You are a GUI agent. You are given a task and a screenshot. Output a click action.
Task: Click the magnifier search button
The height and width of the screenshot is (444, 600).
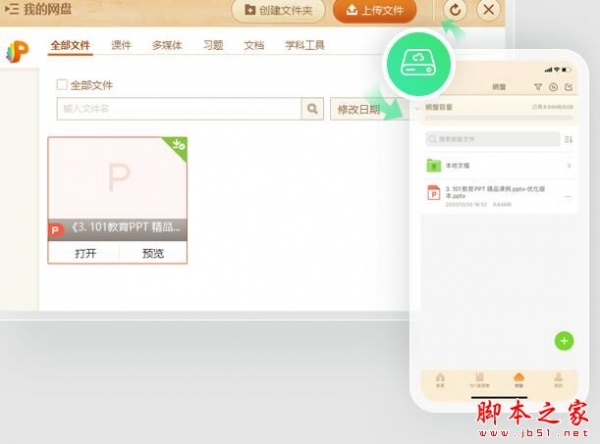[313, 109]
